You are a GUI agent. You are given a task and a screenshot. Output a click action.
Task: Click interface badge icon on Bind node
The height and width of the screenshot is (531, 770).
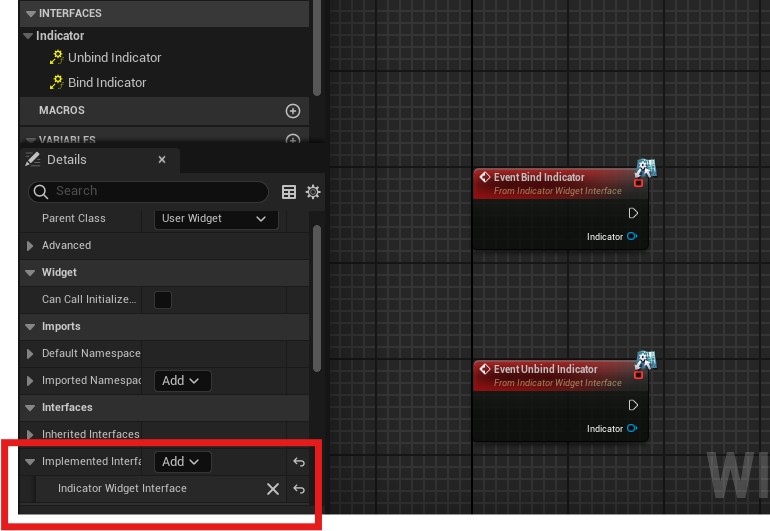(x=645, y=168)
